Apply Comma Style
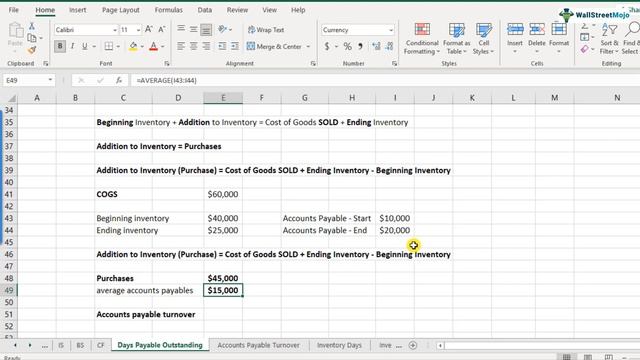Viewport: 640px width, 360px height. point(360,47)
